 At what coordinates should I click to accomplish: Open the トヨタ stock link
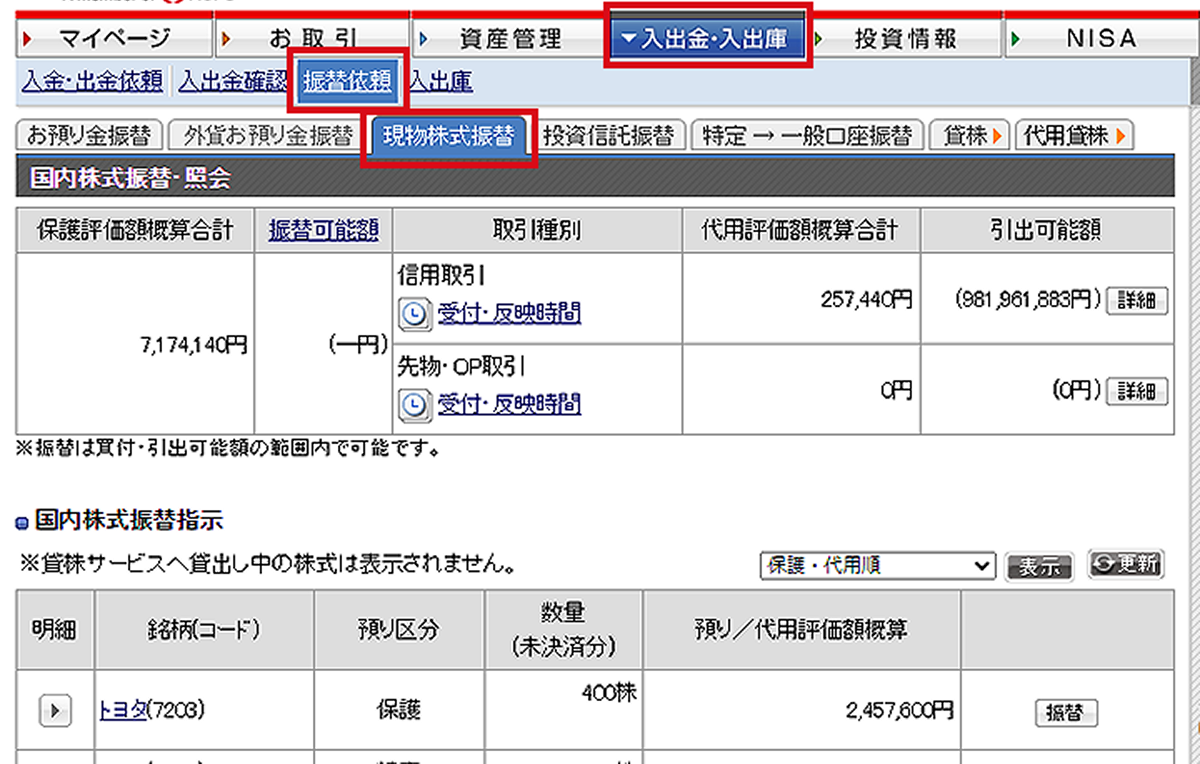[x=122, y=711]
